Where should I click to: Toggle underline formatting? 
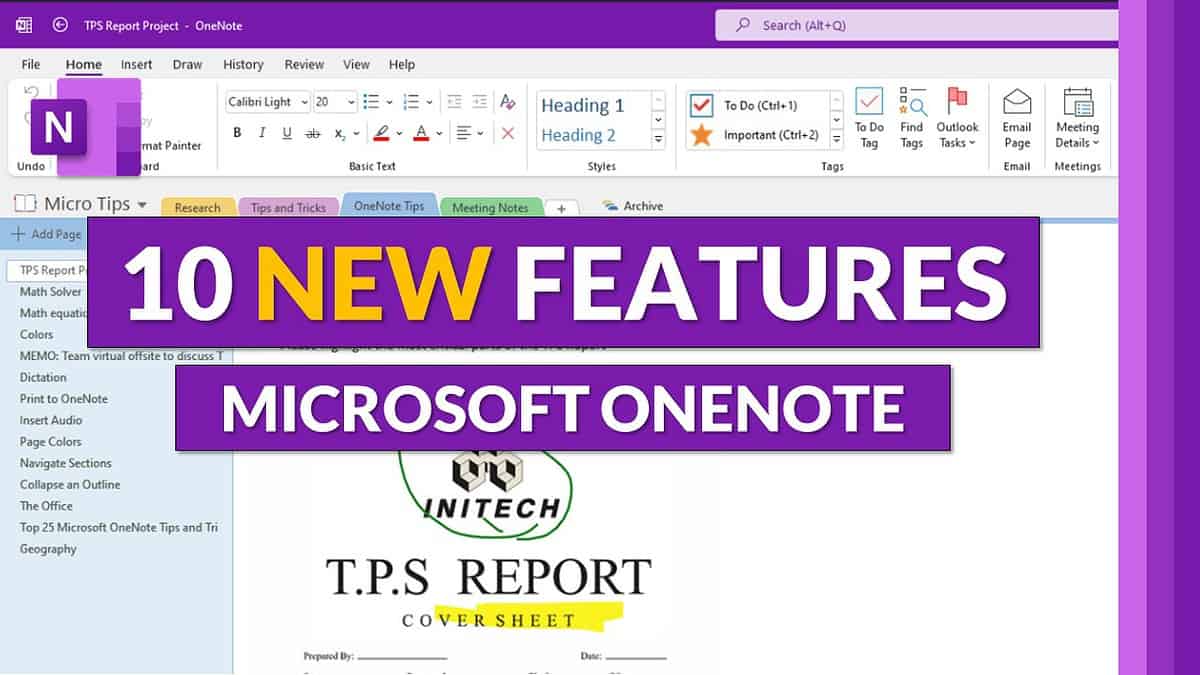[287, 132]
